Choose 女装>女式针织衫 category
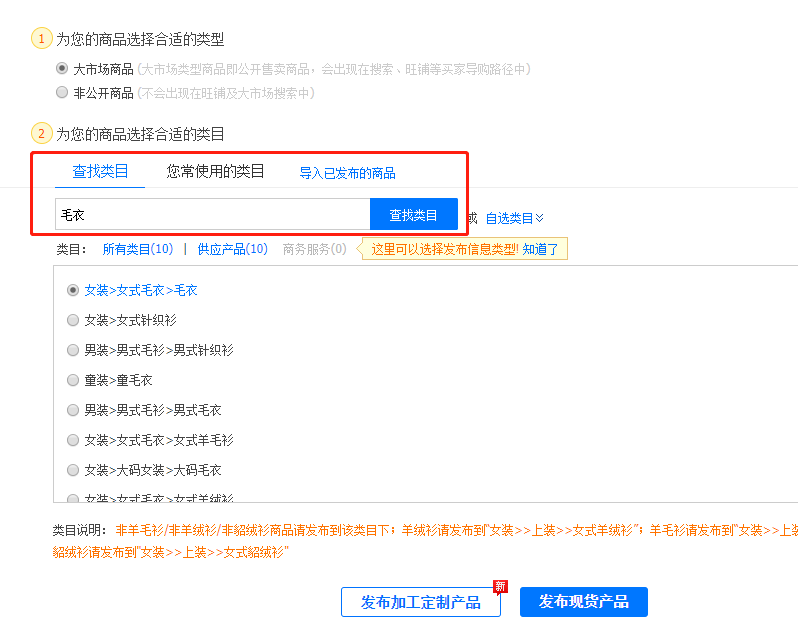The image size is (798, 624). click(73, 320)
